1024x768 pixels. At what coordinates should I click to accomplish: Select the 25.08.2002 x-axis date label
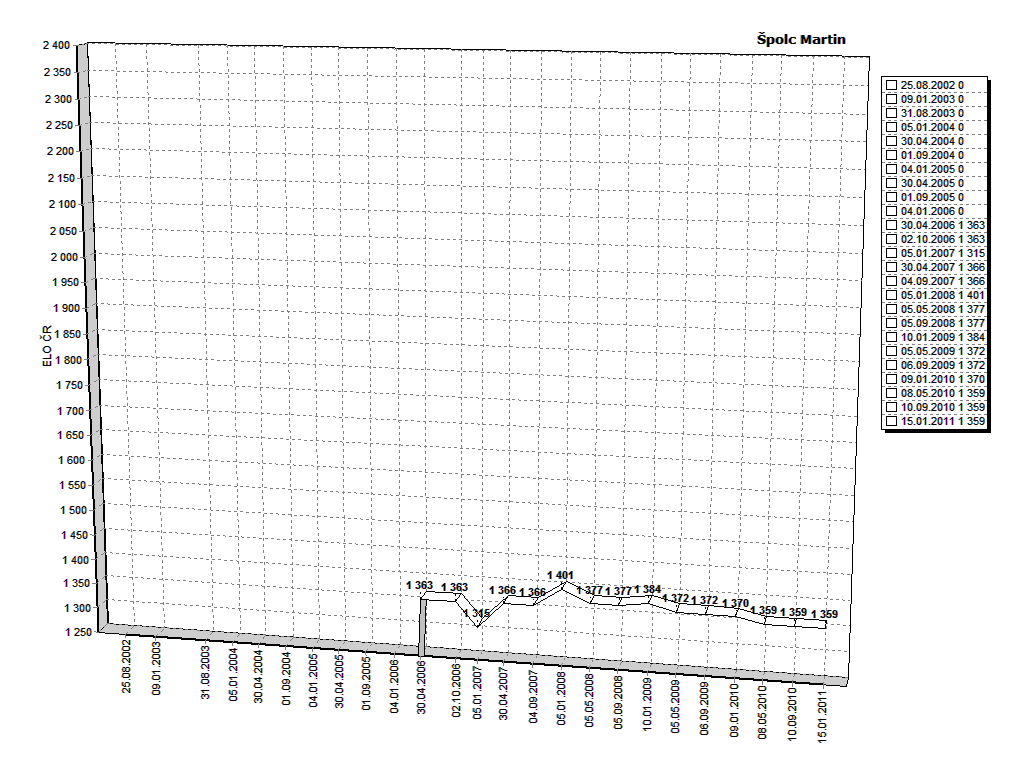(127, 666)
